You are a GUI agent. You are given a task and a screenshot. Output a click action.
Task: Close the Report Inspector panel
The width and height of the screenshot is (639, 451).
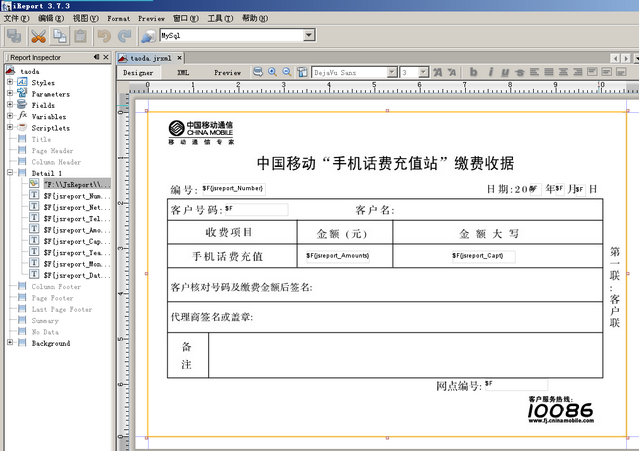pyautogui.click(x=106, y=57)
